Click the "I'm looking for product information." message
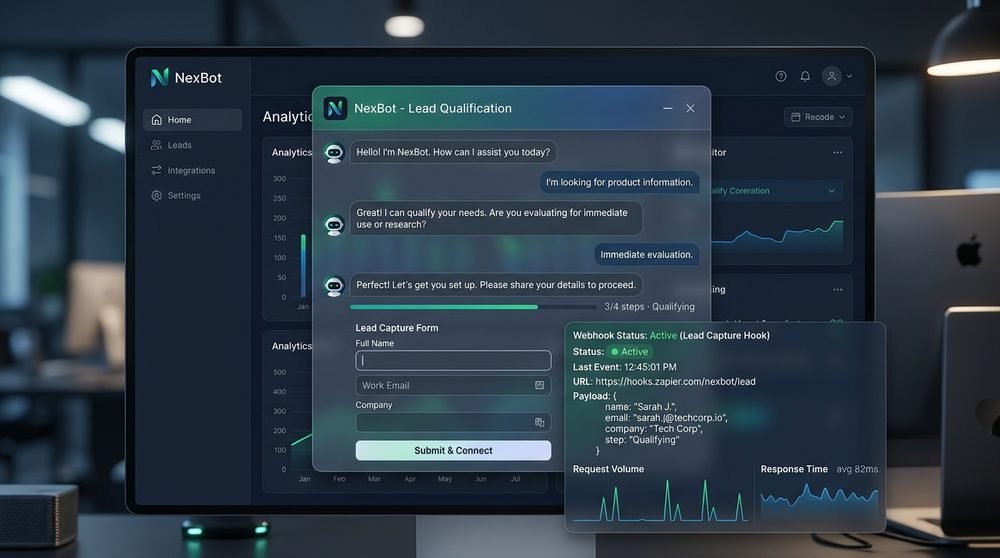The width and height of the screenshot is (1000, 558). pyautogui.click(x=619, y=182)
